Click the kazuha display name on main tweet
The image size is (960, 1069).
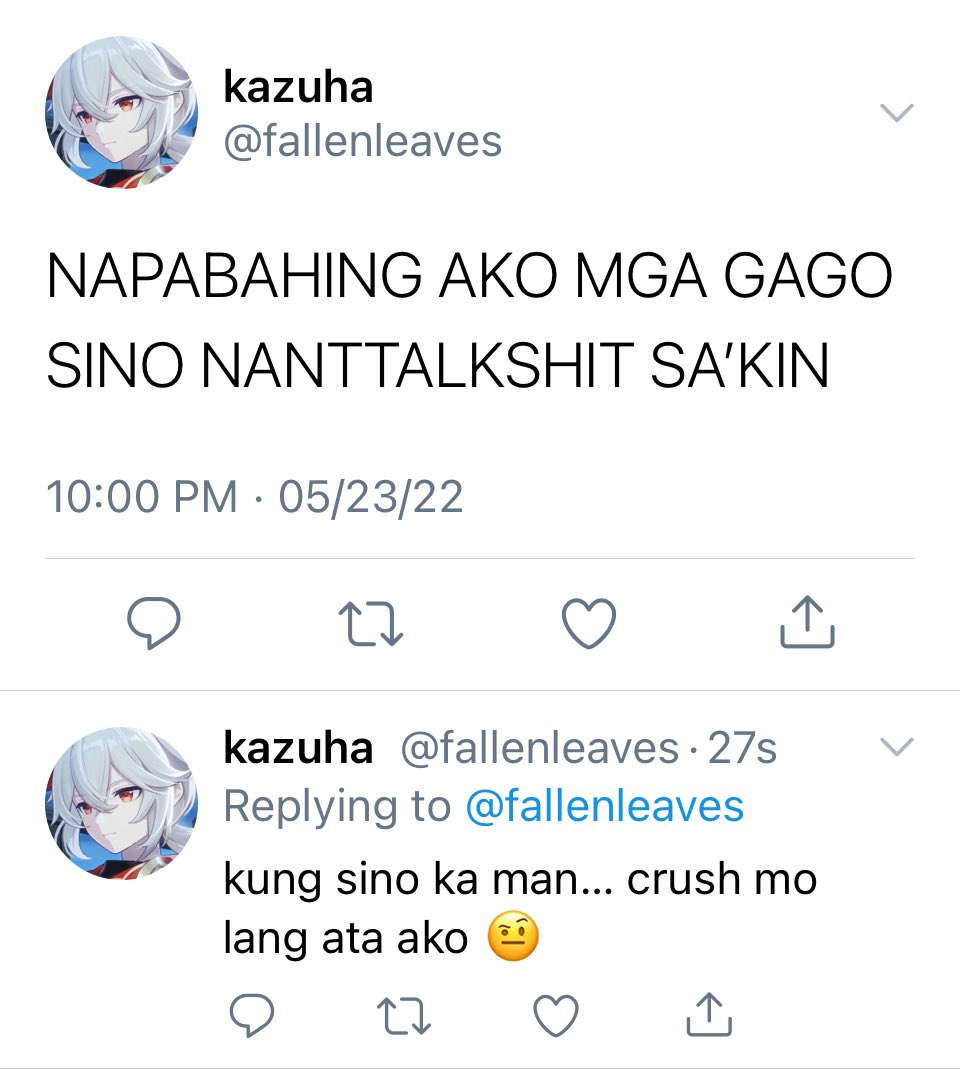click(298, 87)
